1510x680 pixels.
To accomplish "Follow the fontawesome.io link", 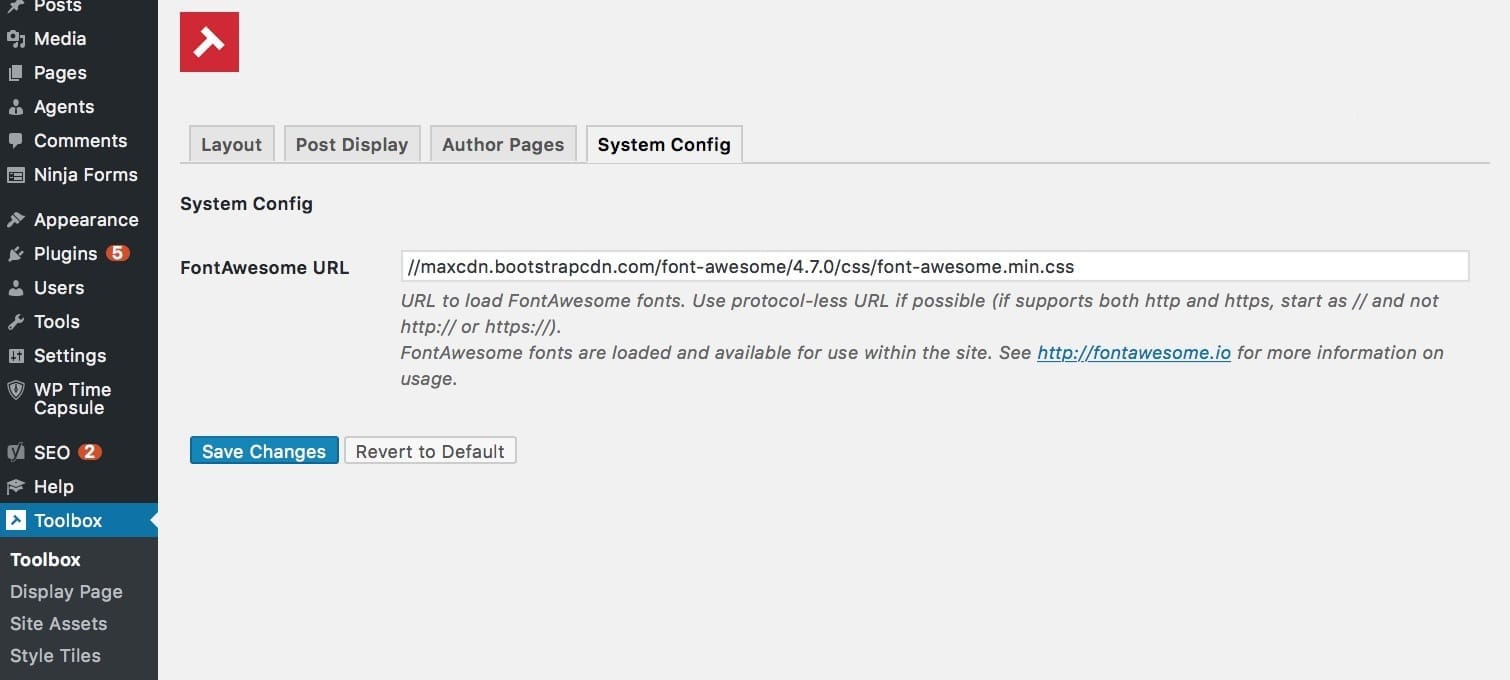I will pos(1133,353).
